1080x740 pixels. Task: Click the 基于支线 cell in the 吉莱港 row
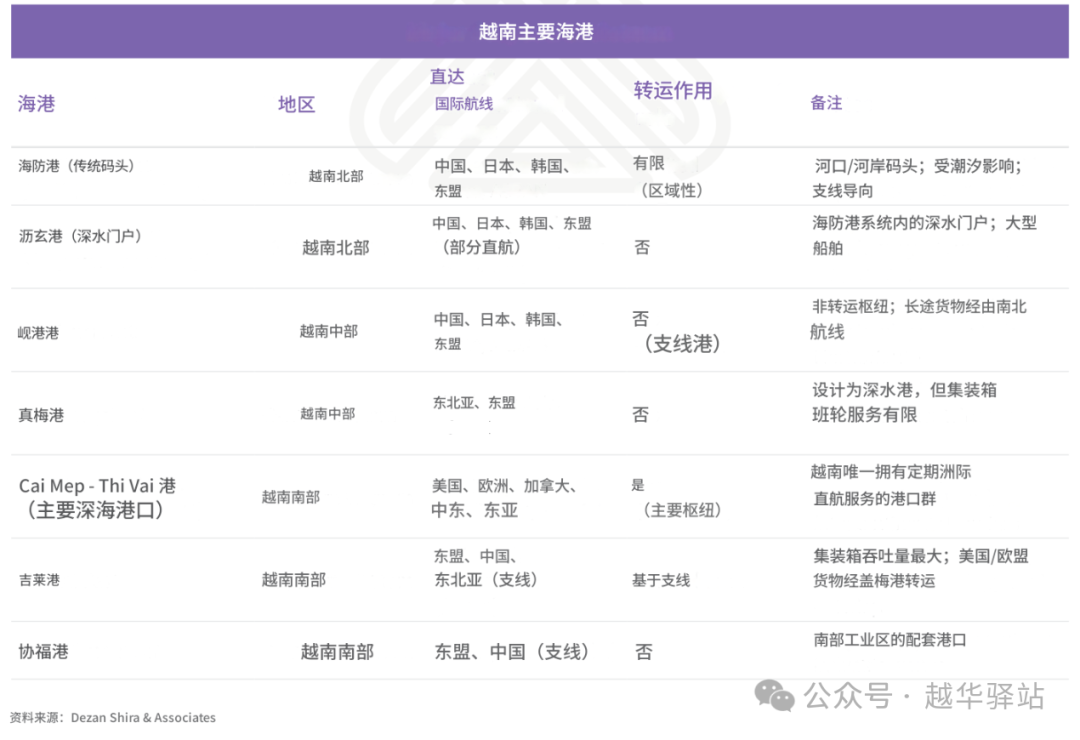(x=661, y=581)
